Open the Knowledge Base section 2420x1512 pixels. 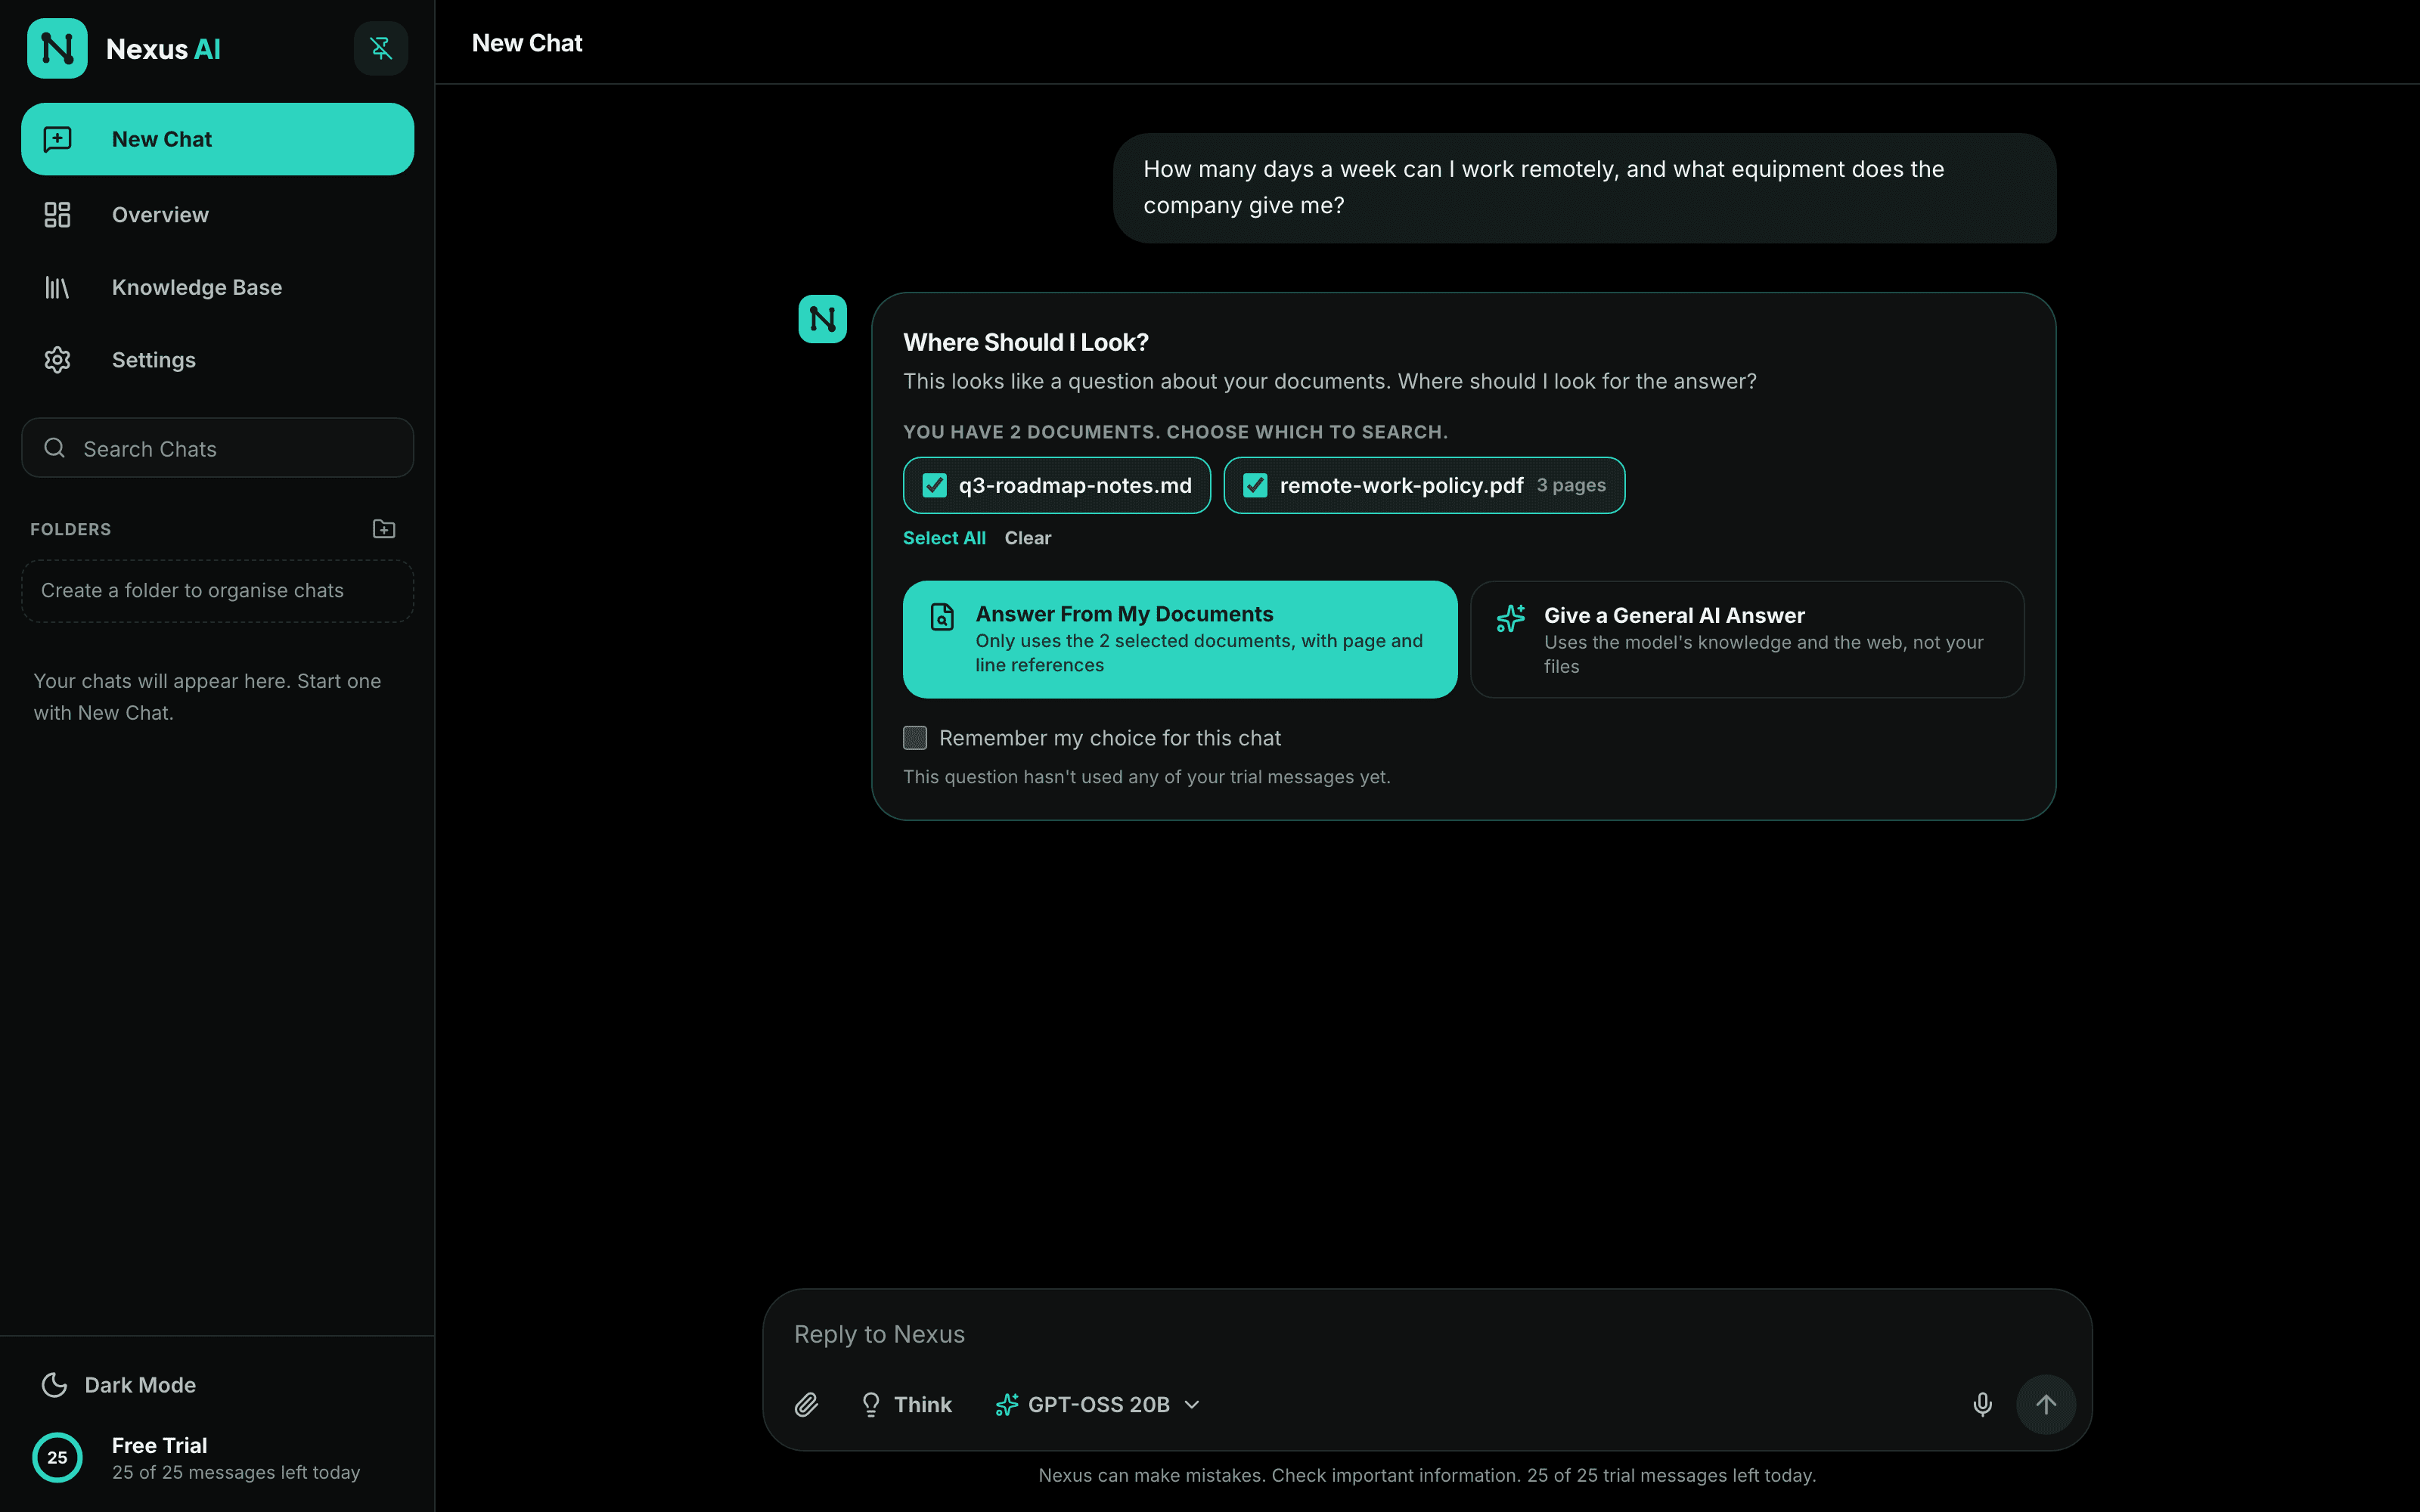217,287
